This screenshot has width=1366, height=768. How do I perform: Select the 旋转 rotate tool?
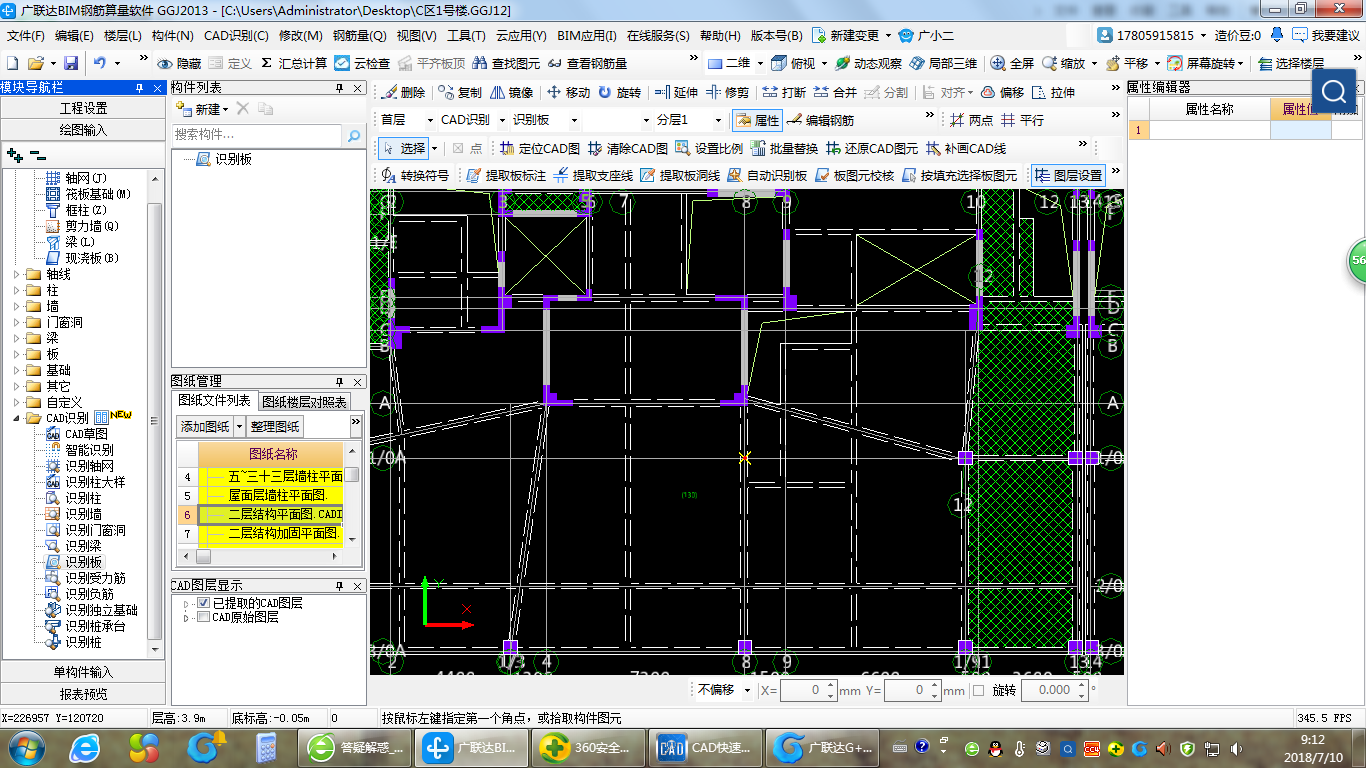click(x=619, y=92)
